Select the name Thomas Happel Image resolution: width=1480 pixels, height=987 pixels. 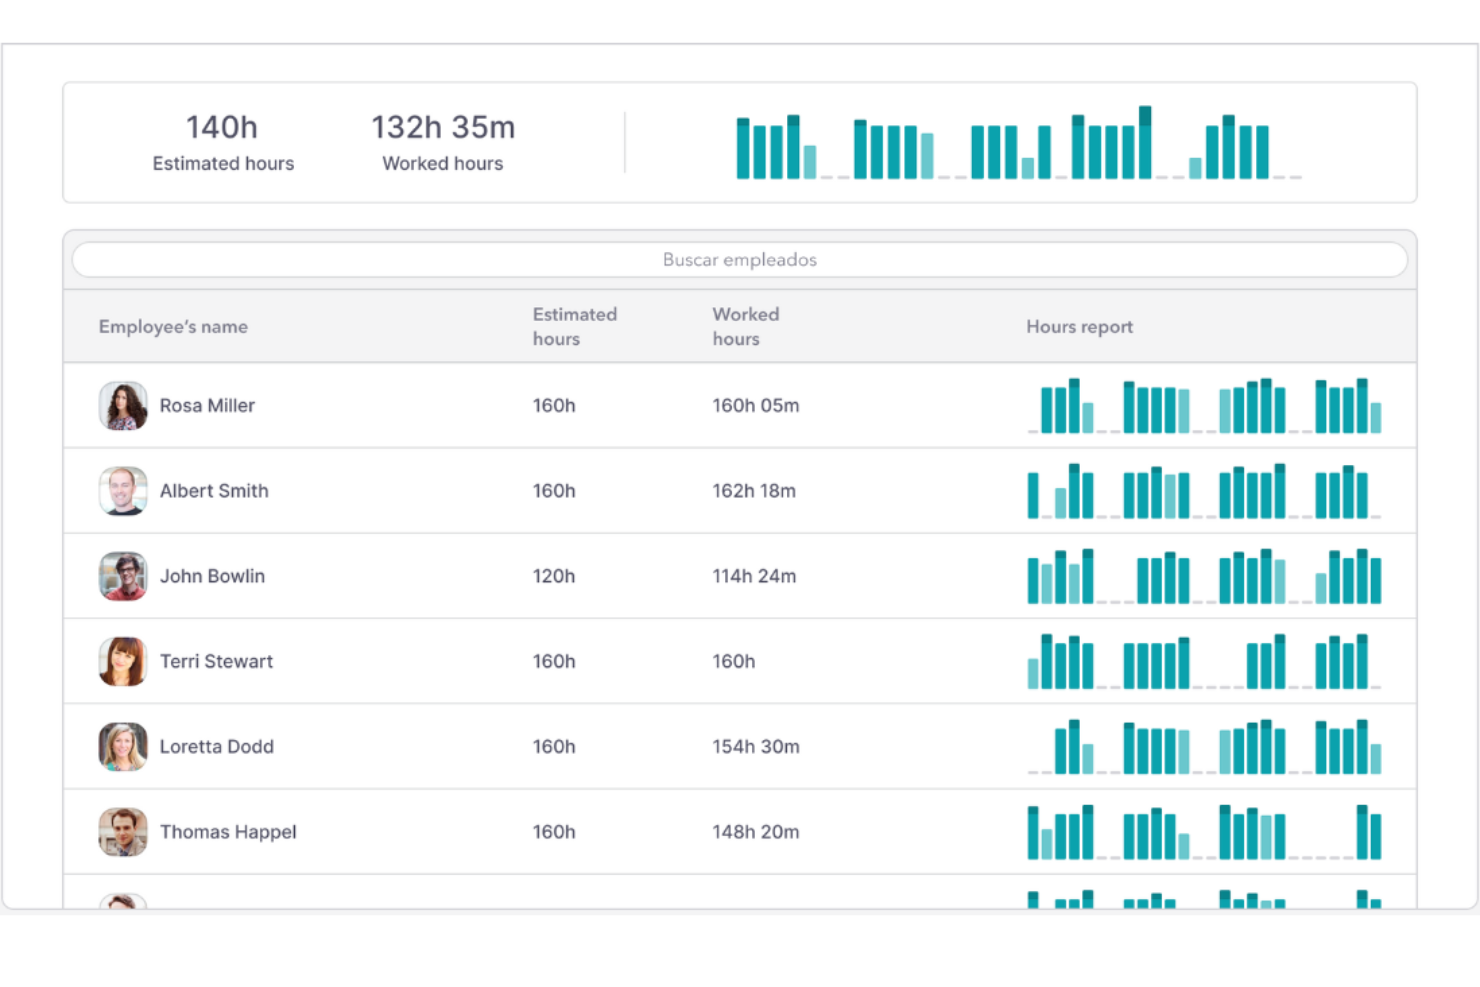coord(228,832)
